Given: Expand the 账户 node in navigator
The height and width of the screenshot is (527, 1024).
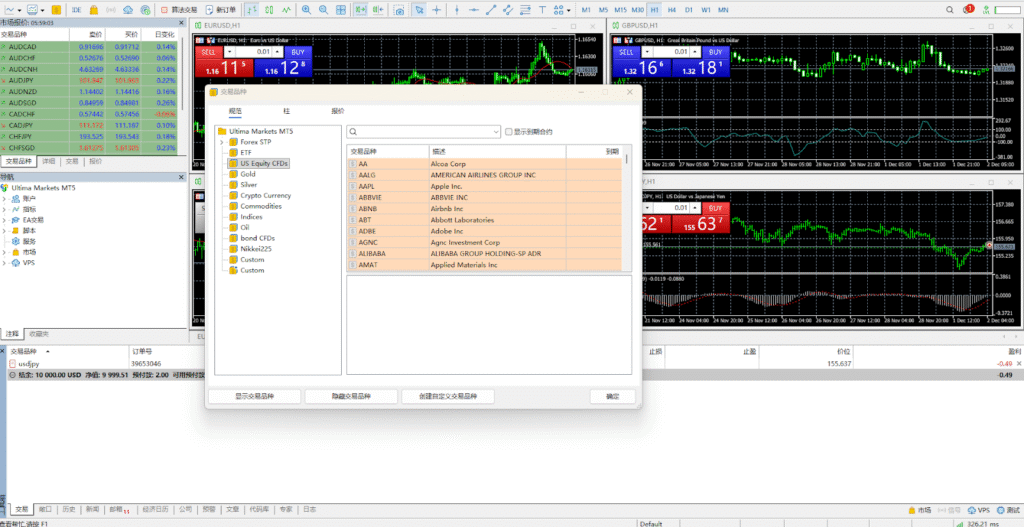Looking at the screenshot, I should 5,198.
